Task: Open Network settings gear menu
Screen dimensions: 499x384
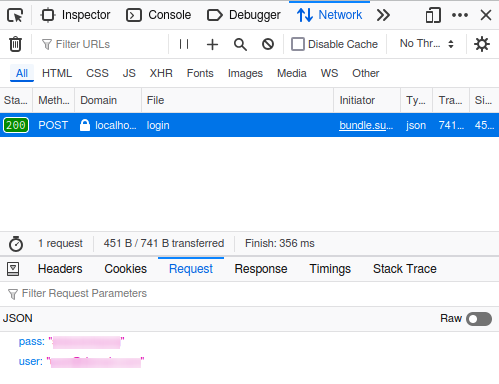Action: 482,44
